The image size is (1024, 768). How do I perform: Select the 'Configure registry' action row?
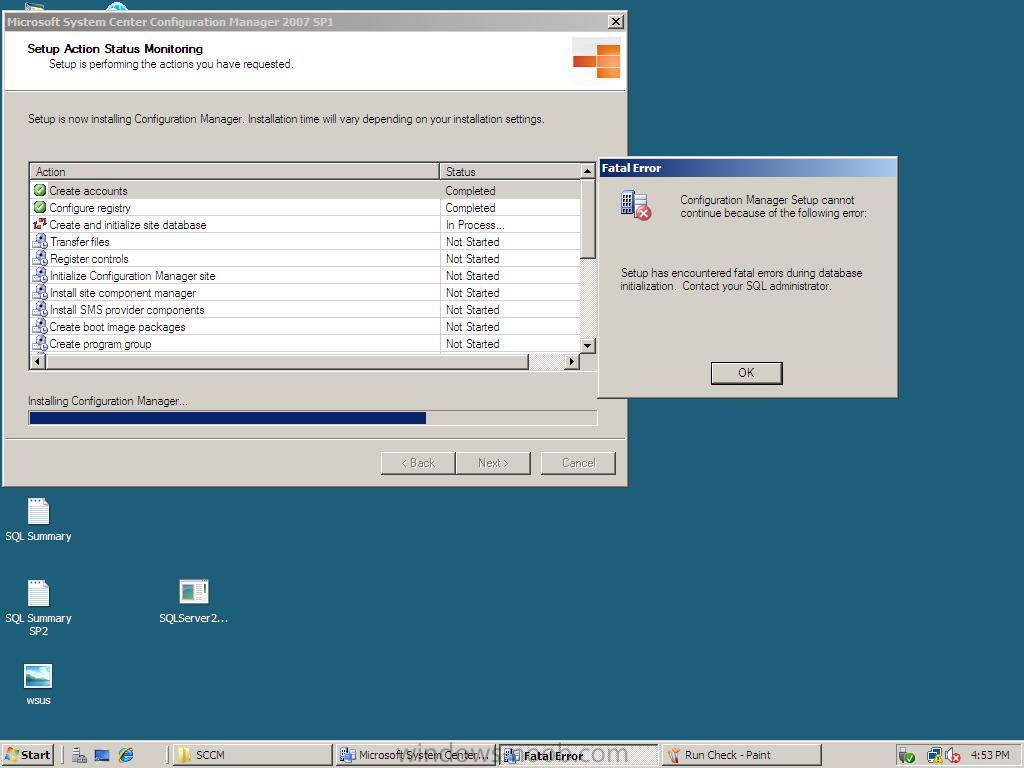(305, 208)
